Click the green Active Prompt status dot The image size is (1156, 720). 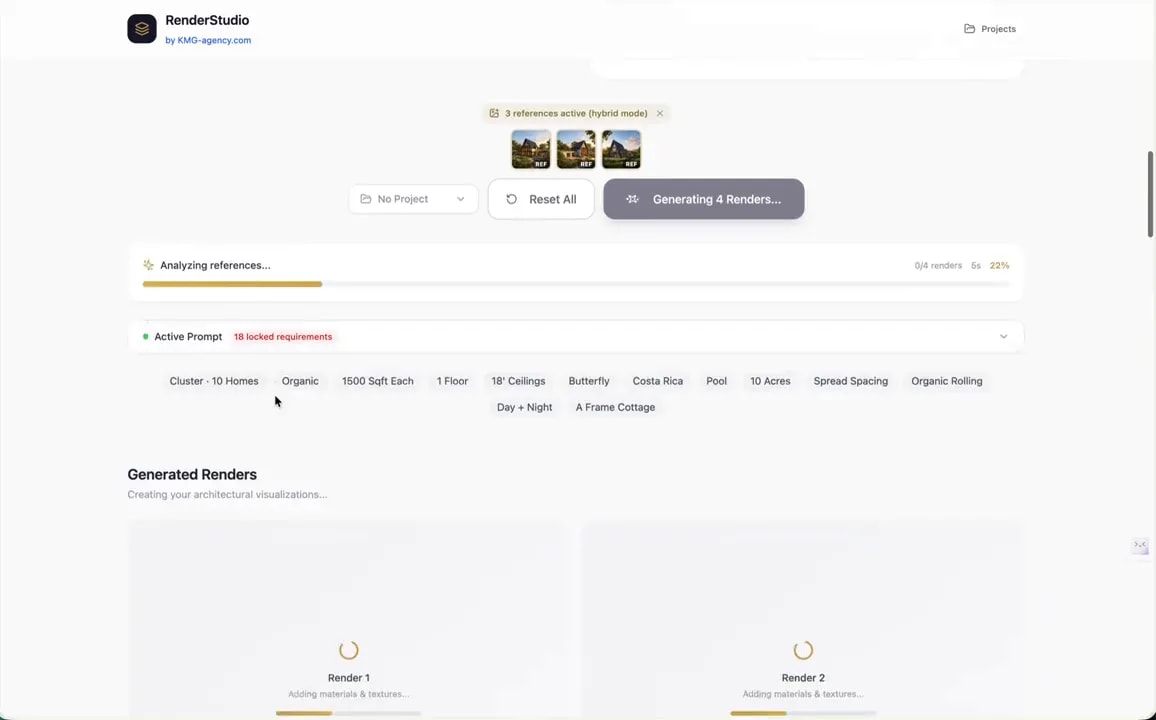point(145,337)
